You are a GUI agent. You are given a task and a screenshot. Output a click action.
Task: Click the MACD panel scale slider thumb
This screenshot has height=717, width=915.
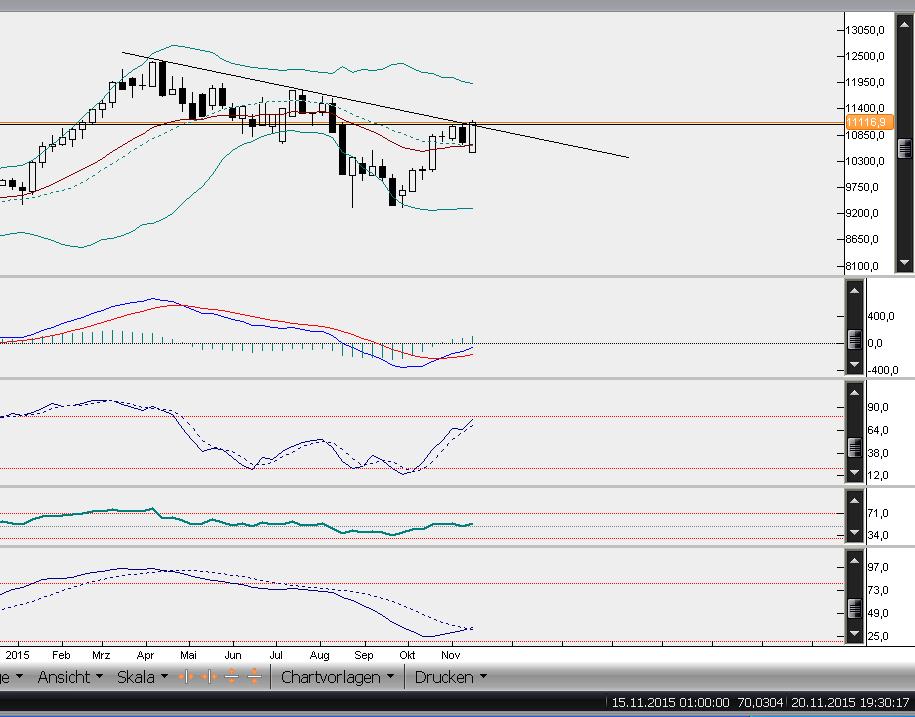click(x=854, y=339)
